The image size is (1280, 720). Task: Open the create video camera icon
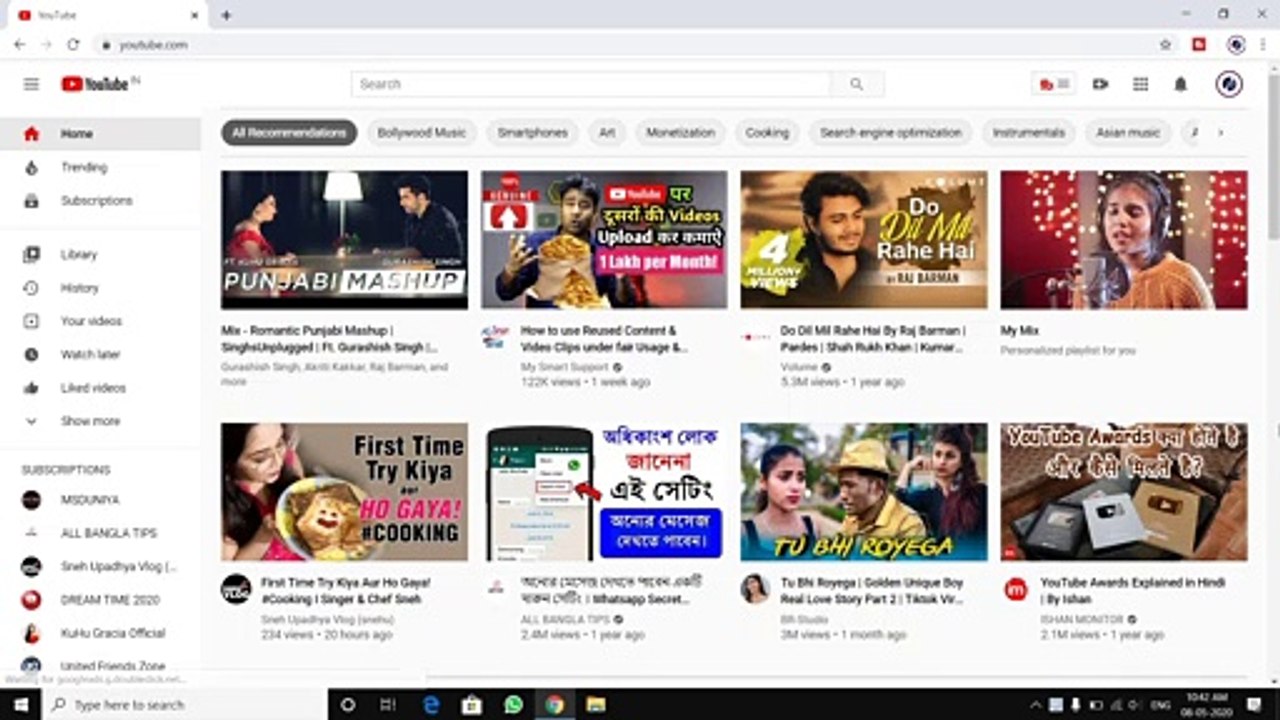pyautogui.click(x=1100, y=84)
